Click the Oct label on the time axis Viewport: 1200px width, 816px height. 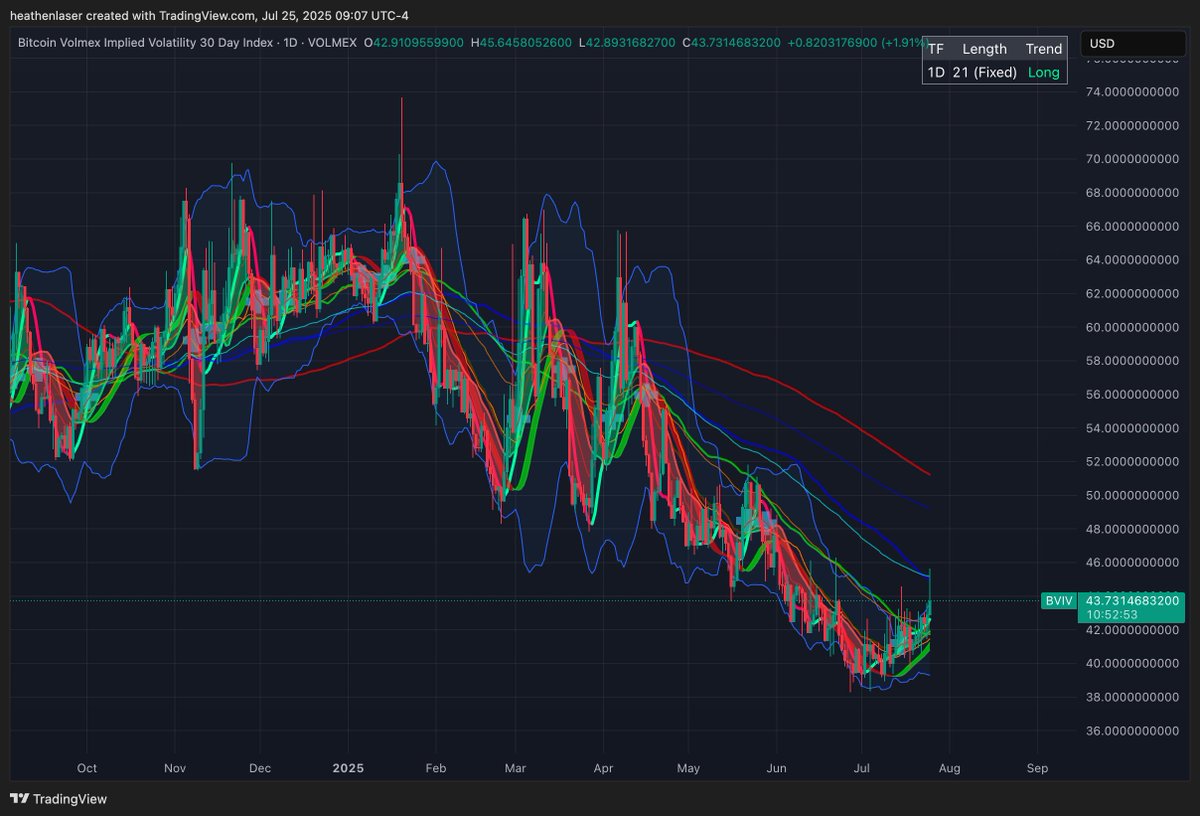pyautogui.click(x=87, y=768)
